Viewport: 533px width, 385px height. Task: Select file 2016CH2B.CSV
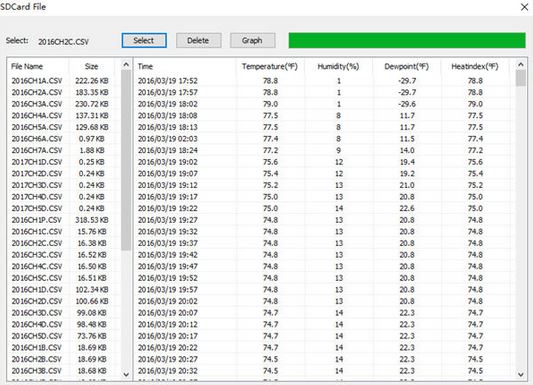[37, 359]
